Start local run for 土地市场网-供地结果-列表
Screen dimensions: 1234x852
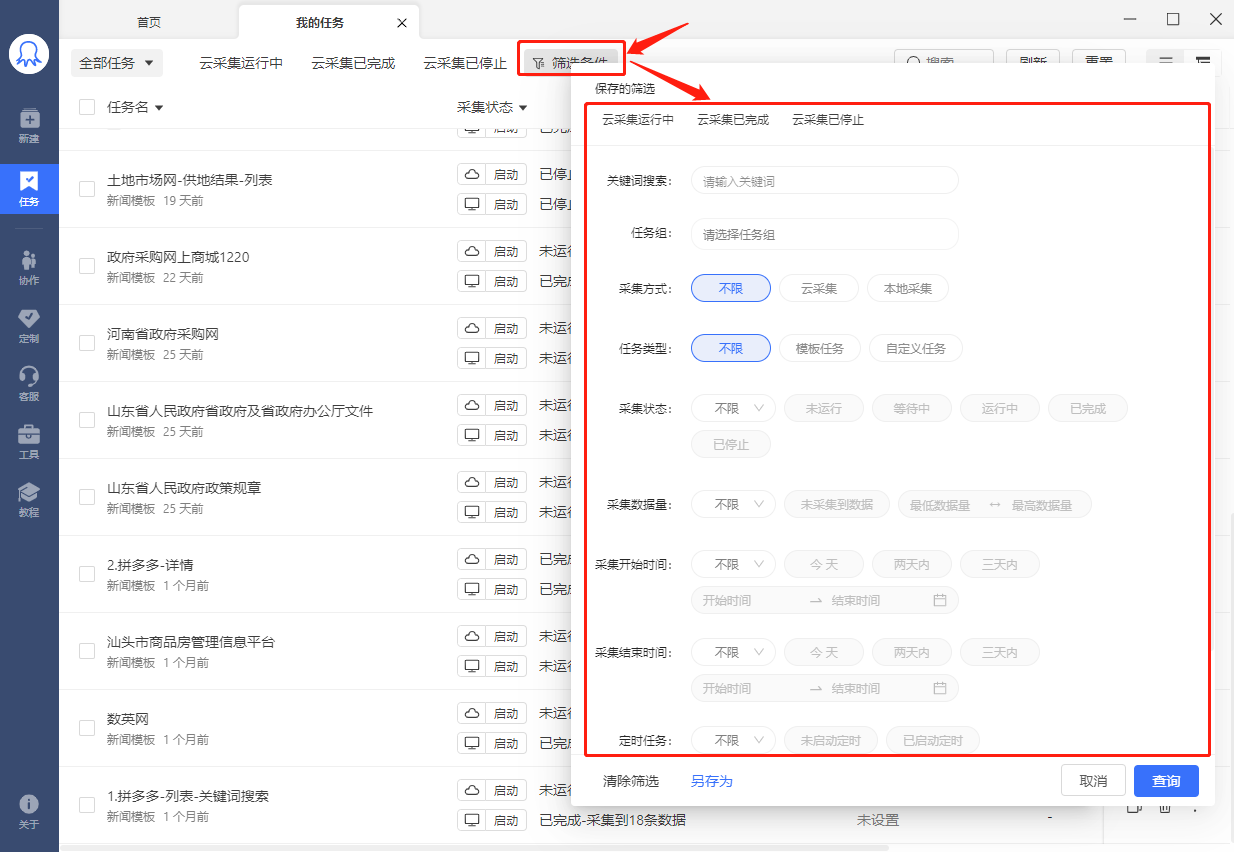pyautogui.click(x=493, y=204)
